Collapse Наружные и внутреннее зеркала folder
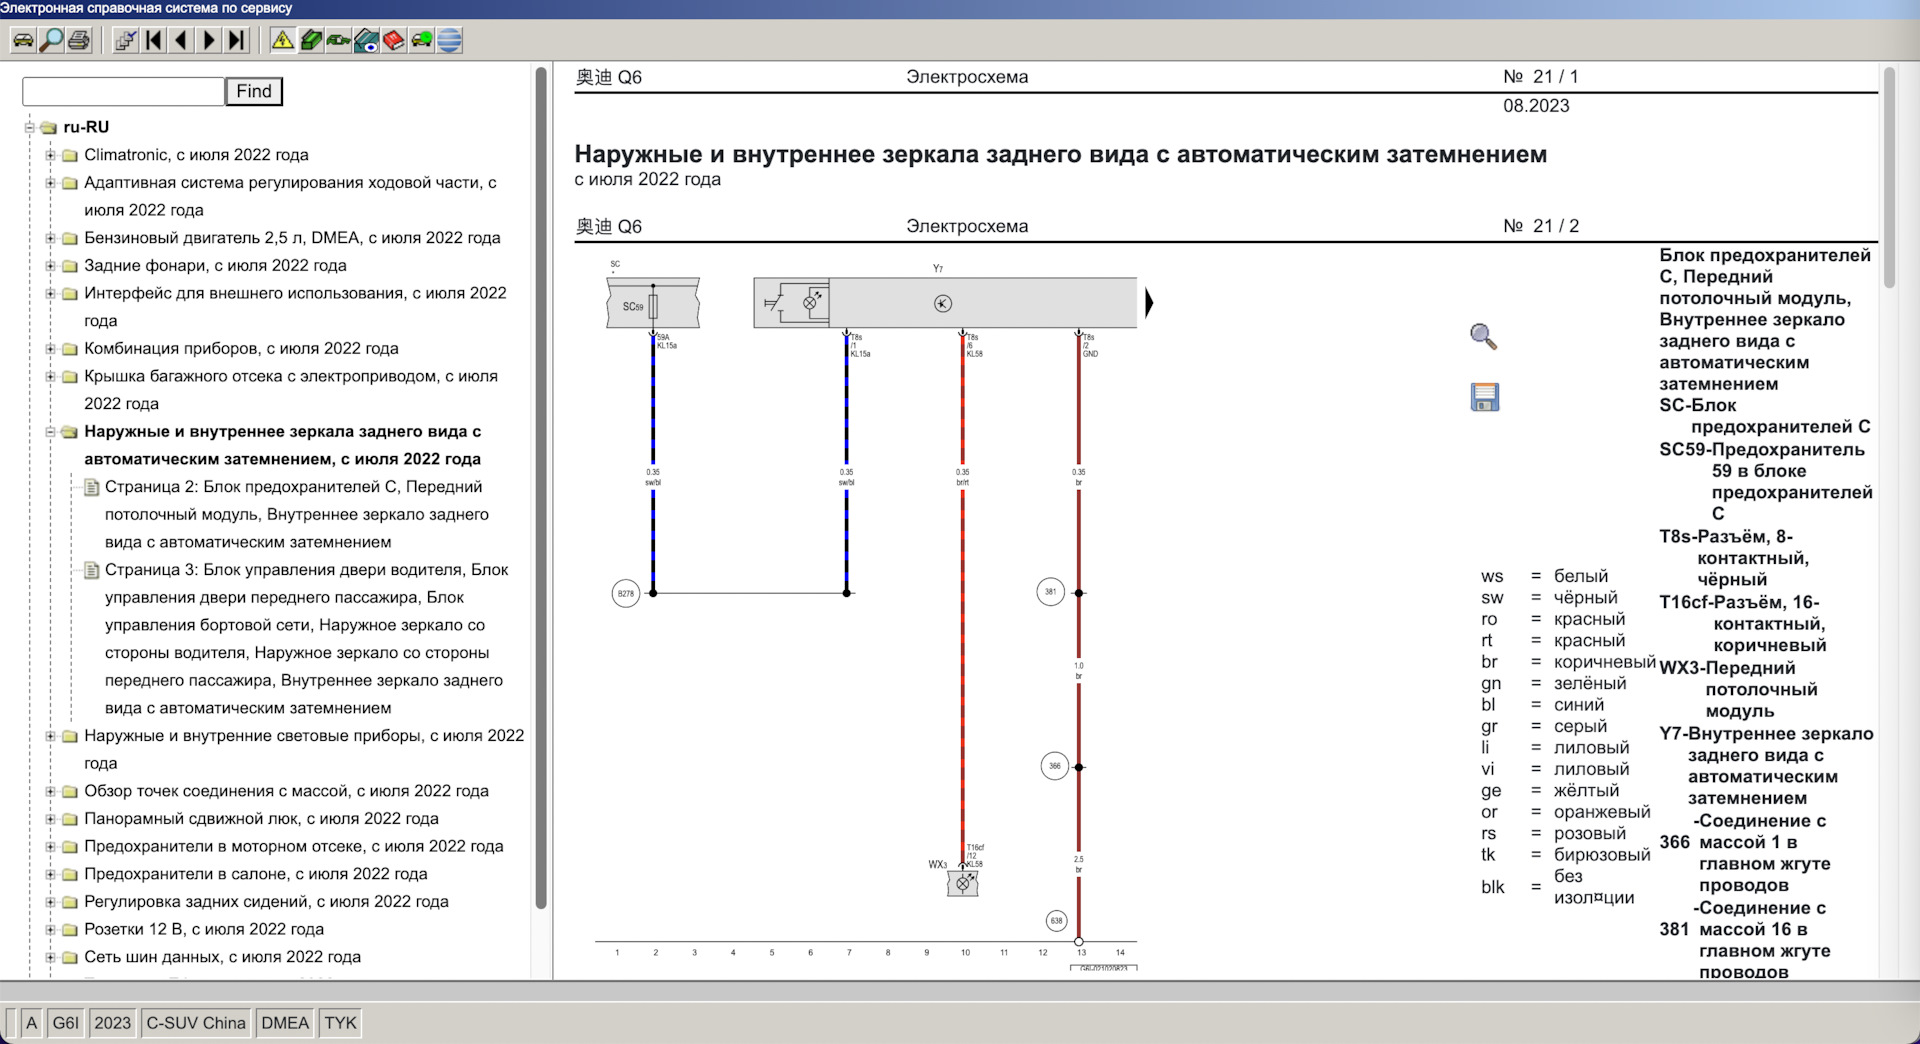This screenshot has height=1044, width=1920. (51, 432)
